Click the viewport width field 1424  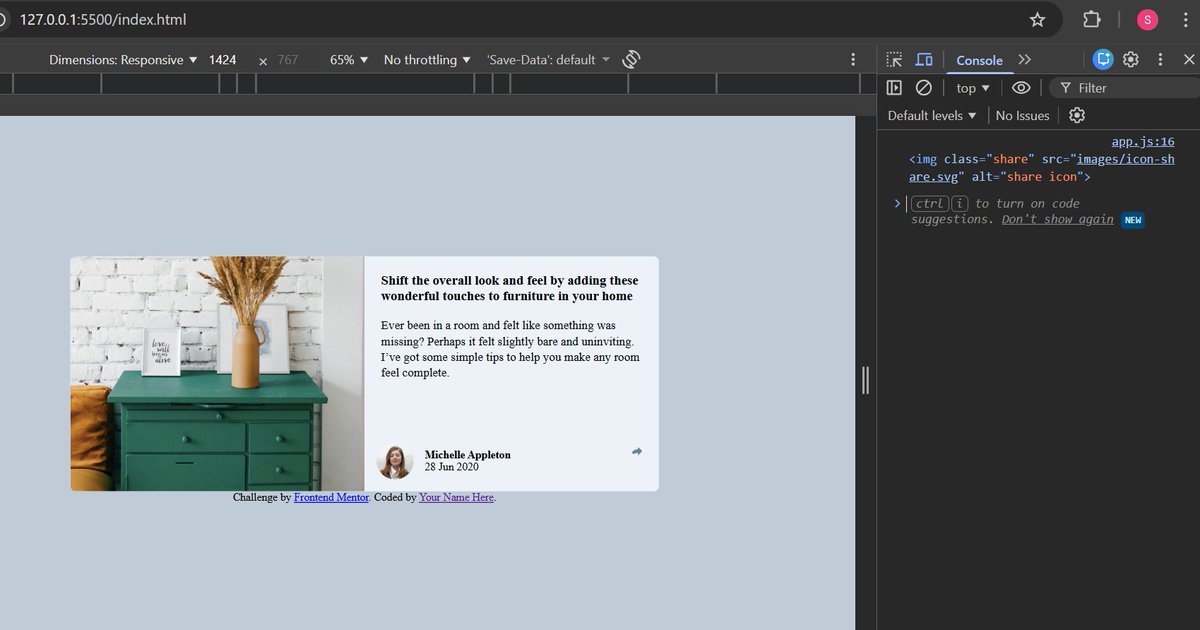tap(225, 60)
